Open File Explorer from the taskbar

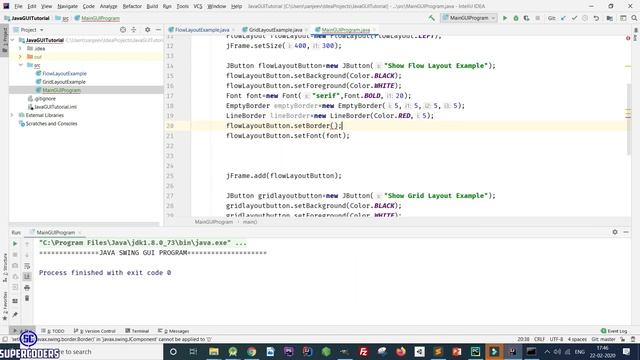click(x=214, y=351)
